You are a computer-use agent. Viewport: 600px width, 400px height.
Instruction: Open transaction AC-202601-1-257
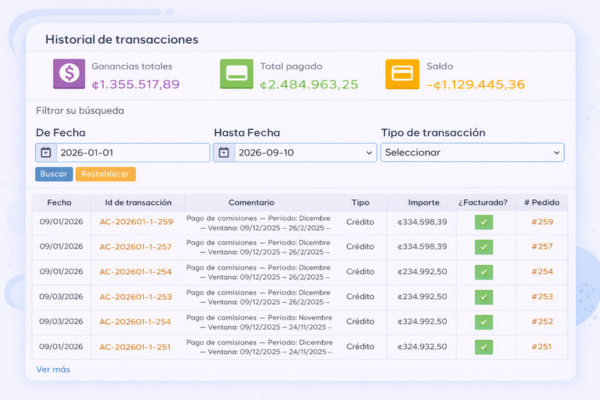tap(135, 247)
